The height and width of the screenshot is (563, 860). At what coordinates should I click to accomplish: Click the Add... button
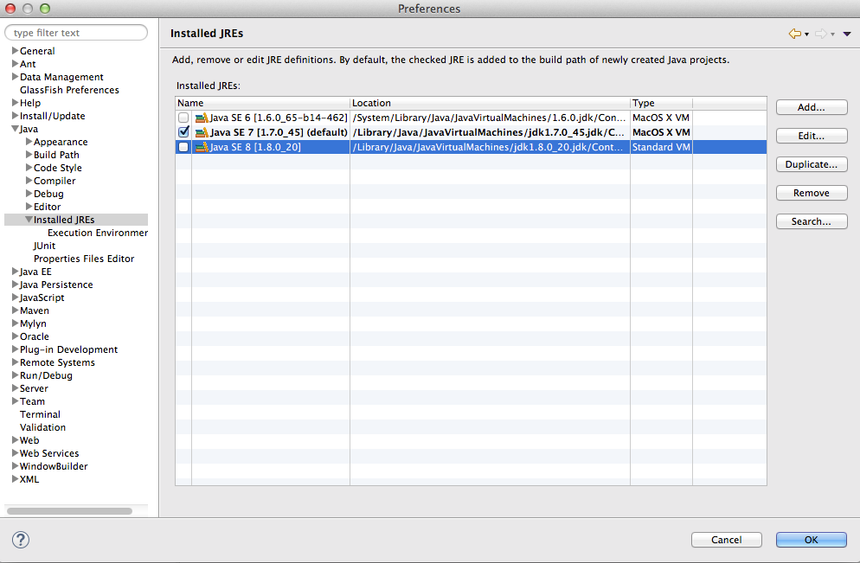(811, 108)
